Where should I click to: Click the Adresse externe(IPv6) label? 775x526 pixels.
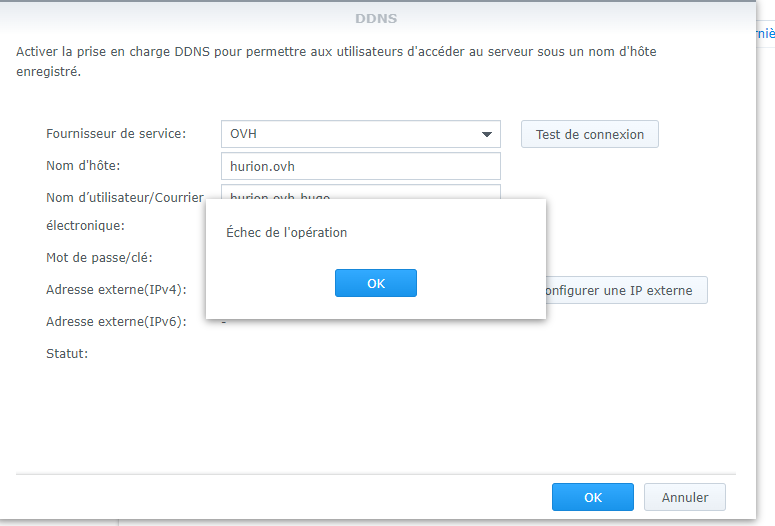pyautogui.click(x=117, y=322)
